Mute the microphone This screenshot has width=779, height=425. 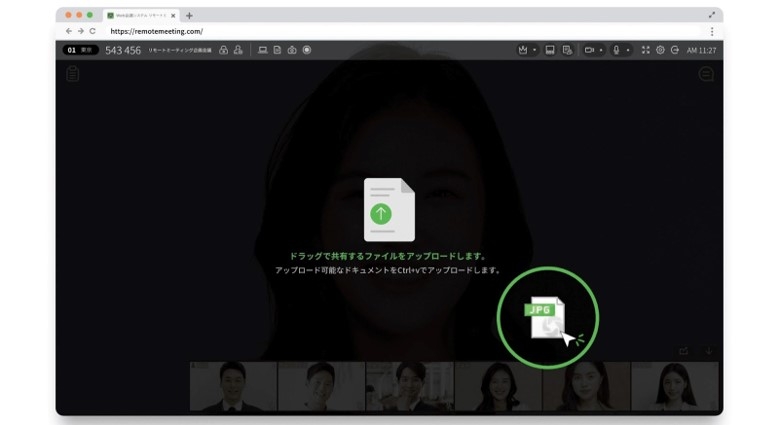click(x=616, y=50)
